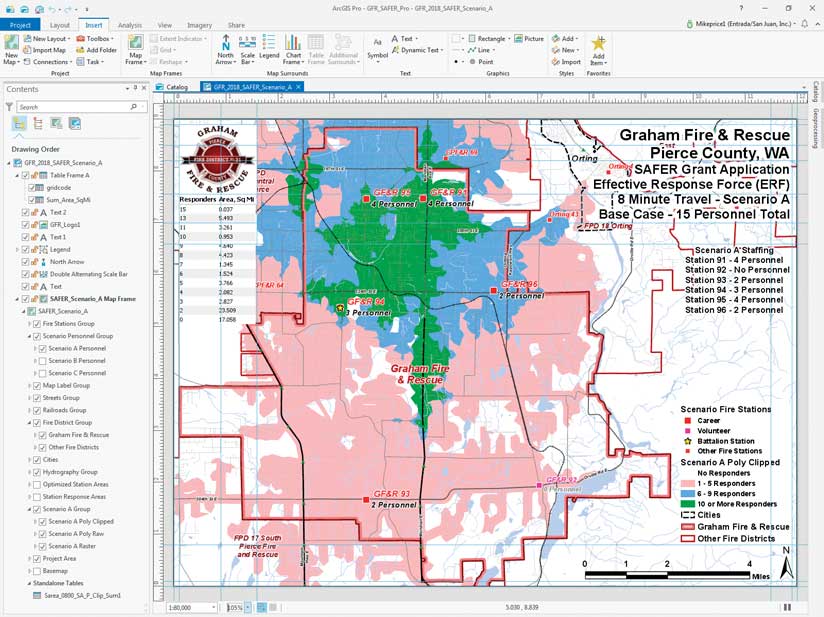
Task: Select Sarea_0800_SA_P_Clip_Sum1 table
Action: pos(82,595)
